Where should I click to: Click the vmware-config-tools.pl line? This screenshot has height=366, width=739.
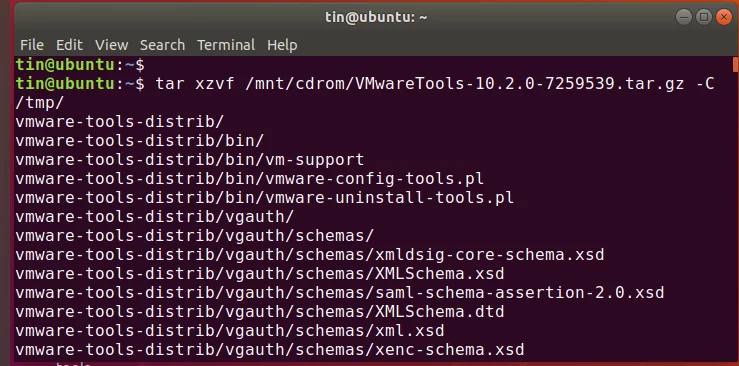tap(249, 179)
